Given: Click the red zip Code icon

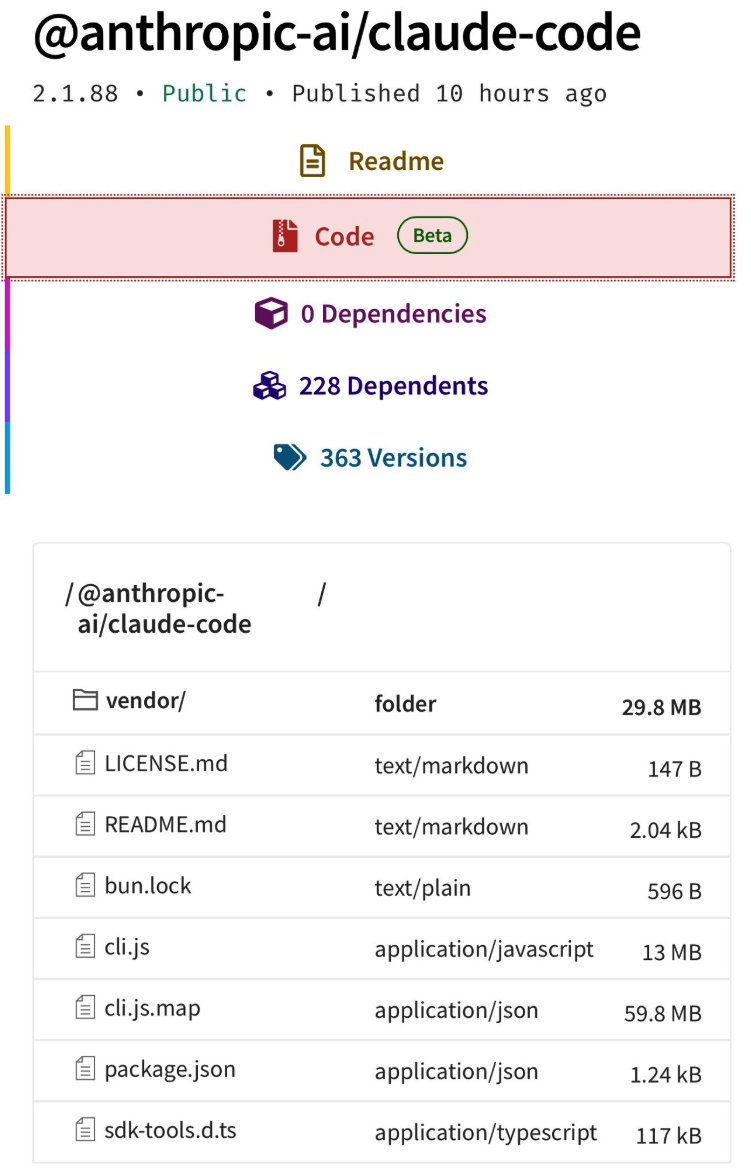Looking at the screenshot, I should click(285, 236).
